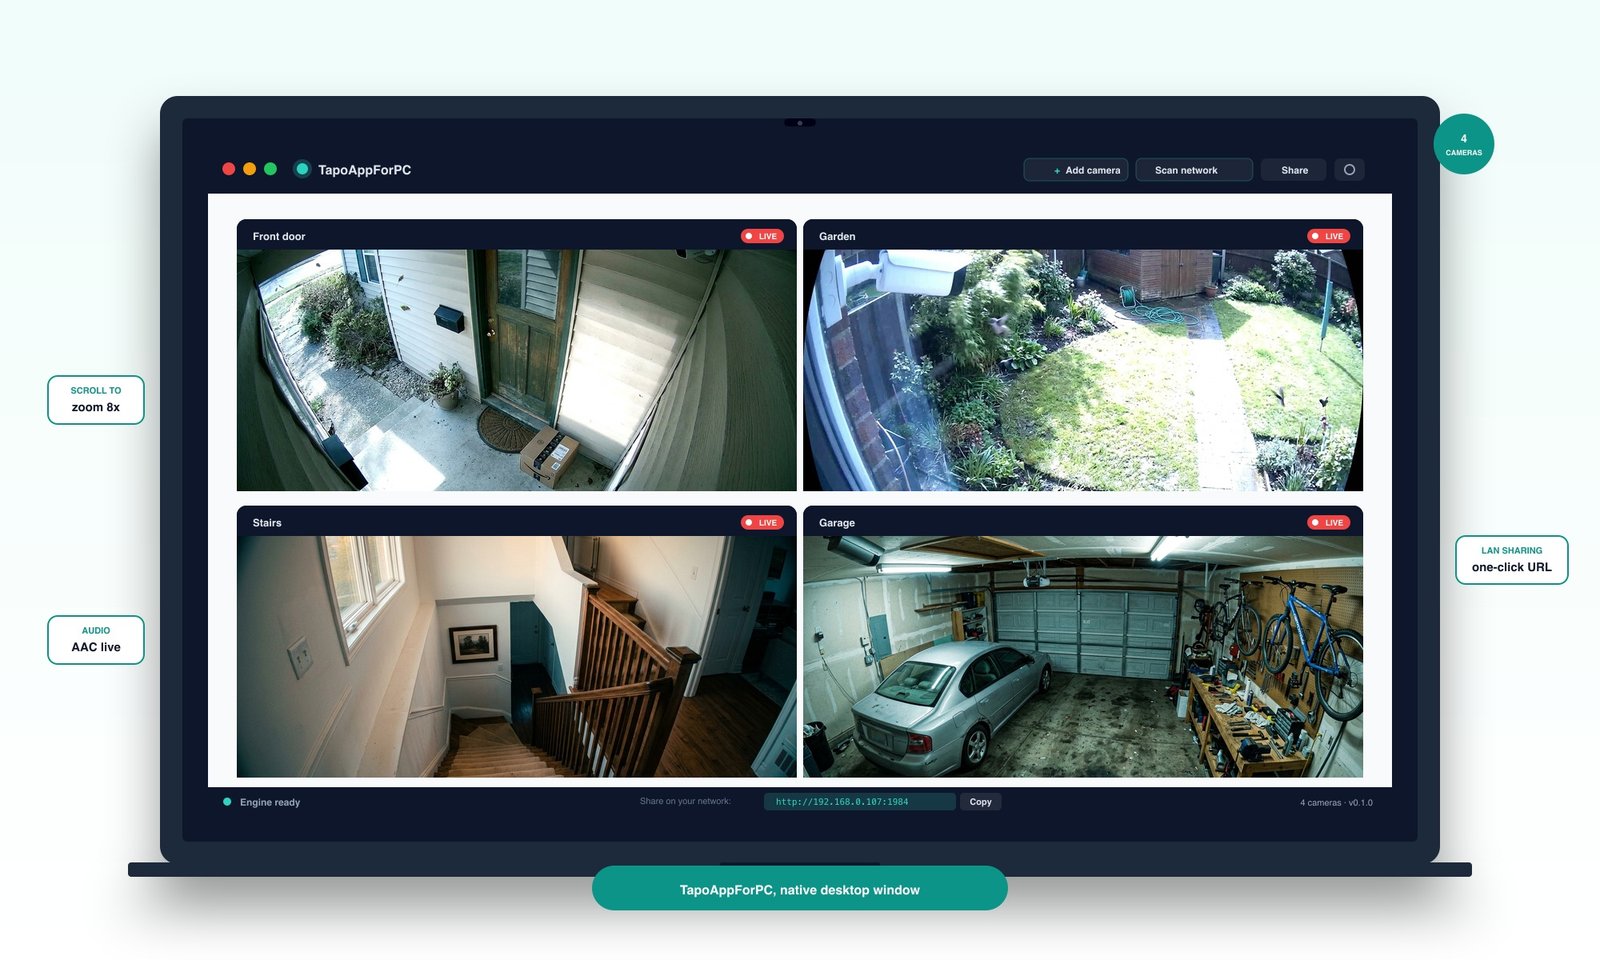Click LIVE badge on Garage
Viewport: 1600px width, 960px height.
pos(1329,522)
